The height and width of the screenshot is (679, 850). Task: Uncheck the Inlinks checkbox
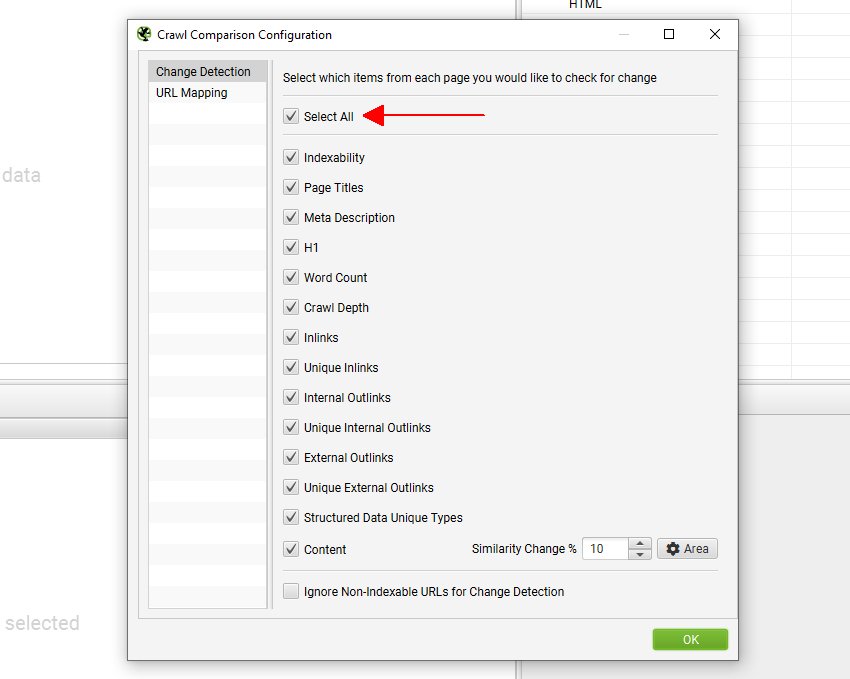click(291, 337)
